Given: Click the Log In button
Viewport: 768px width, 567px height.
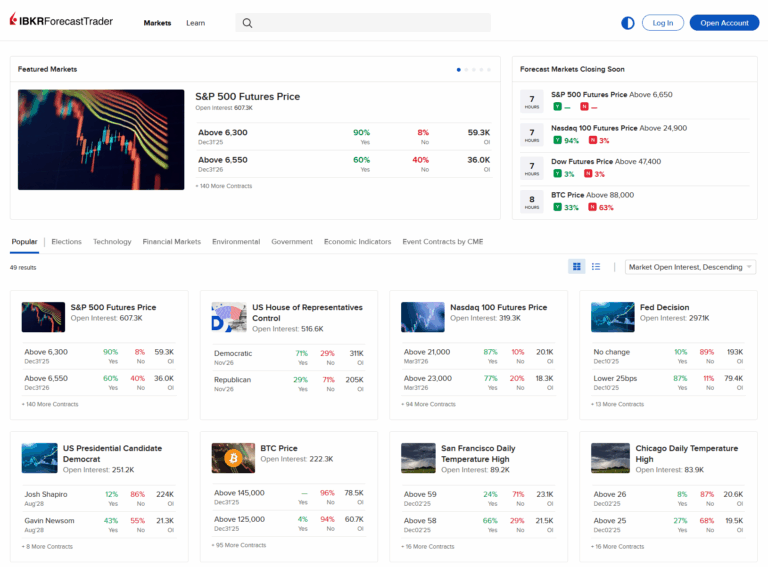Looking at the screenshot, I should 663,23.
